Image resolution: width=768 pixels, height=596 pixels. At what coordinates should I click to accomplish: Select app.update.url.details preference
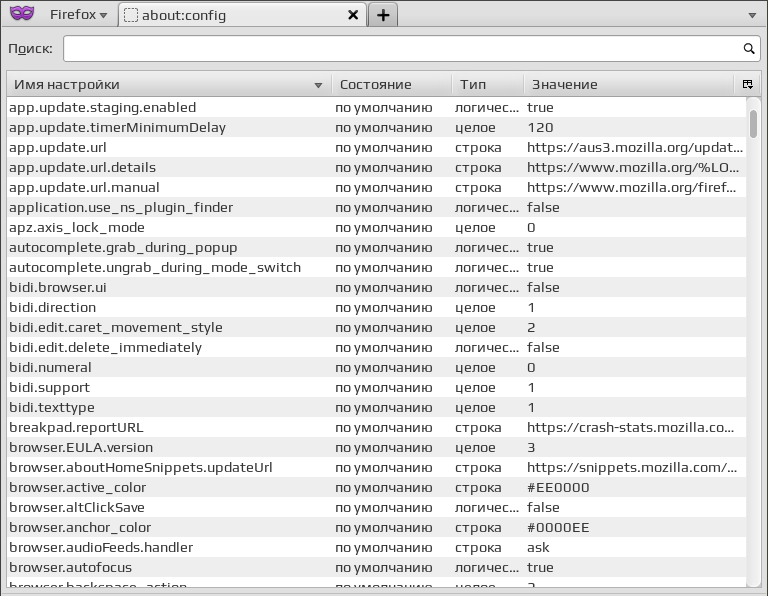(x=377, y=167)
